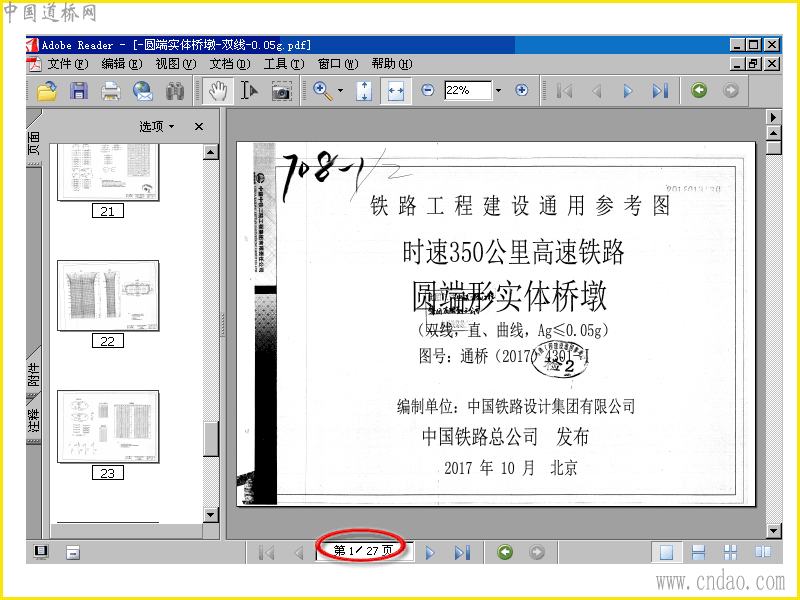Print the document with the printer icon
Viewport: 800px width, 600px height.
point(111,91)
